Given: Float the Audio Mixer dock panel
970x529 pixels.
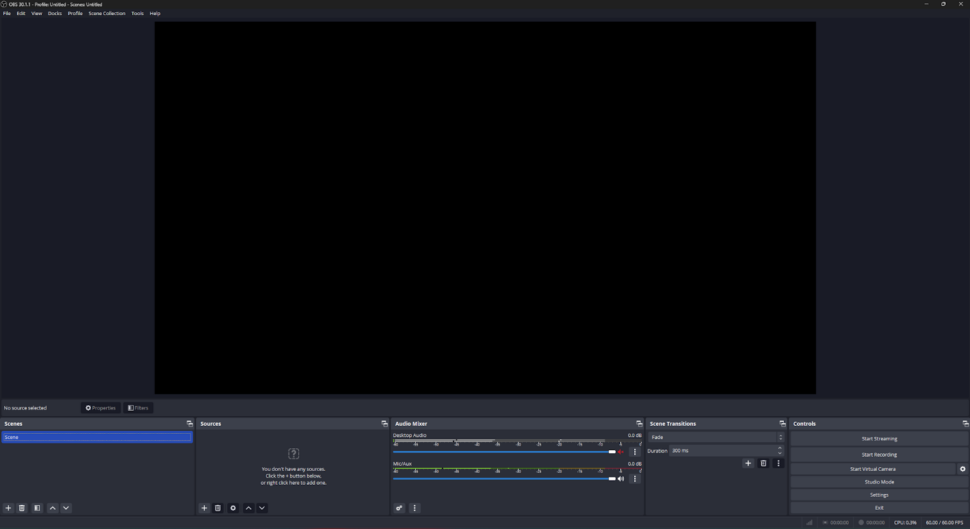Looking at the screenshot, I should [x=639, y=424].
